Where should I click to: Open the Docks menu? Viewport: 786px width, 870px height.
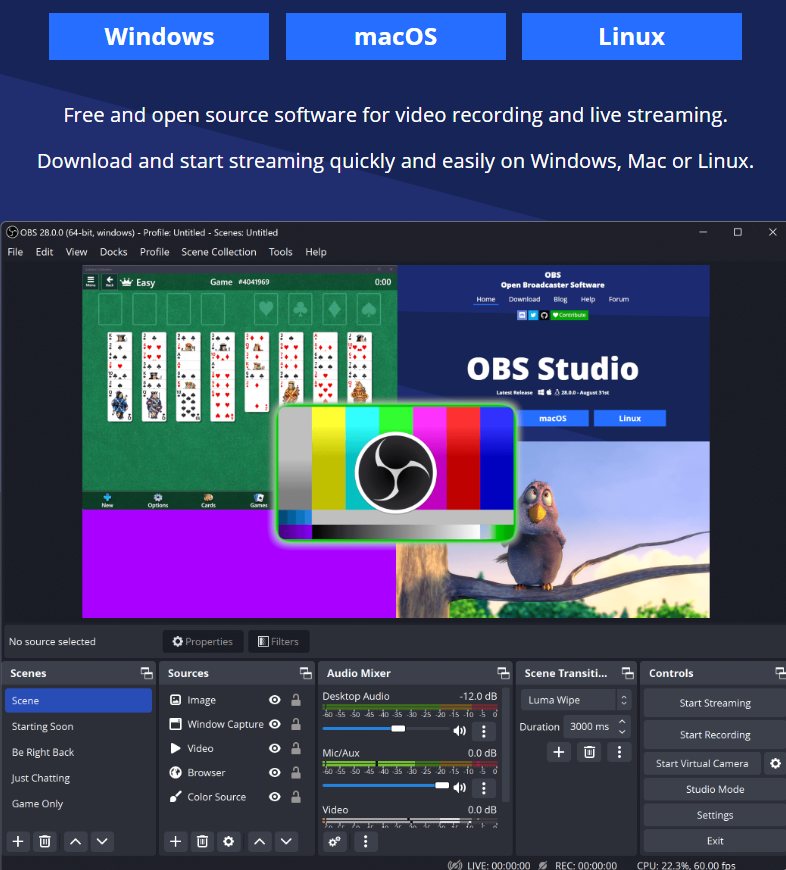point(114,252)
